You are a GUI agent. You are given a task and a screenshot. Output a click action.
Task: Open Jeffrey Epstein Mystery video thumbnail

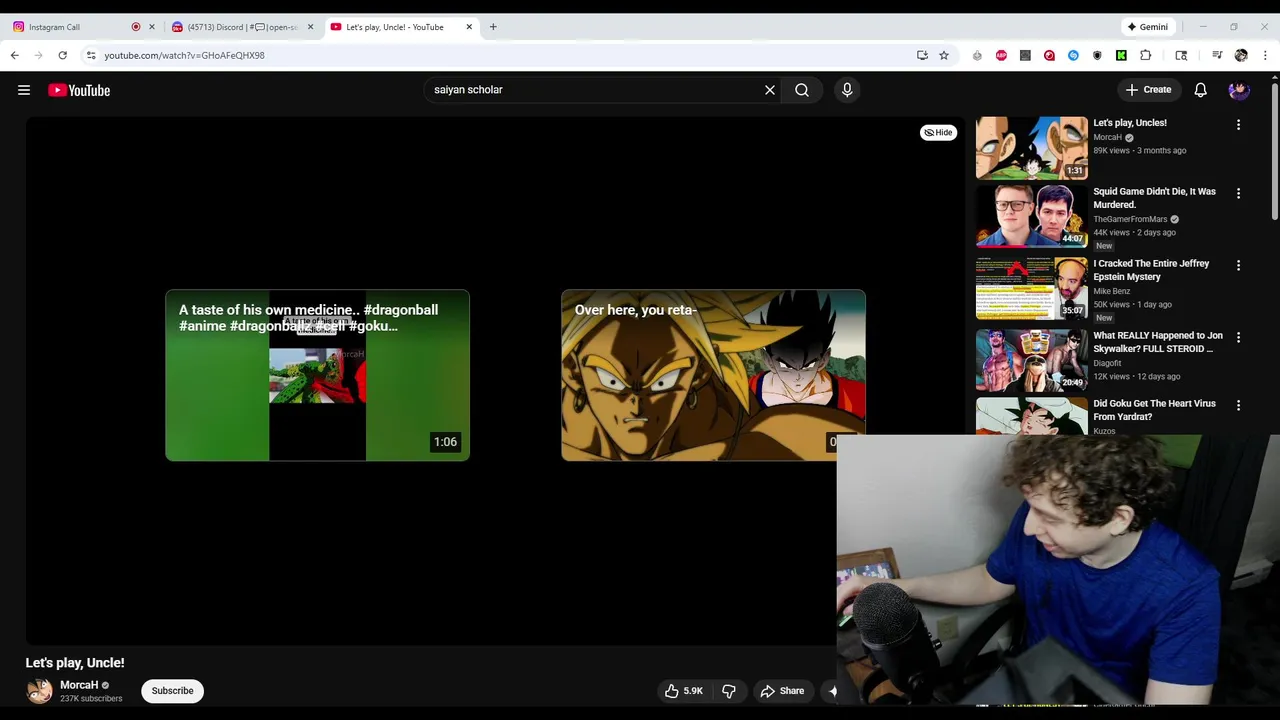(x=1031, y=288)
